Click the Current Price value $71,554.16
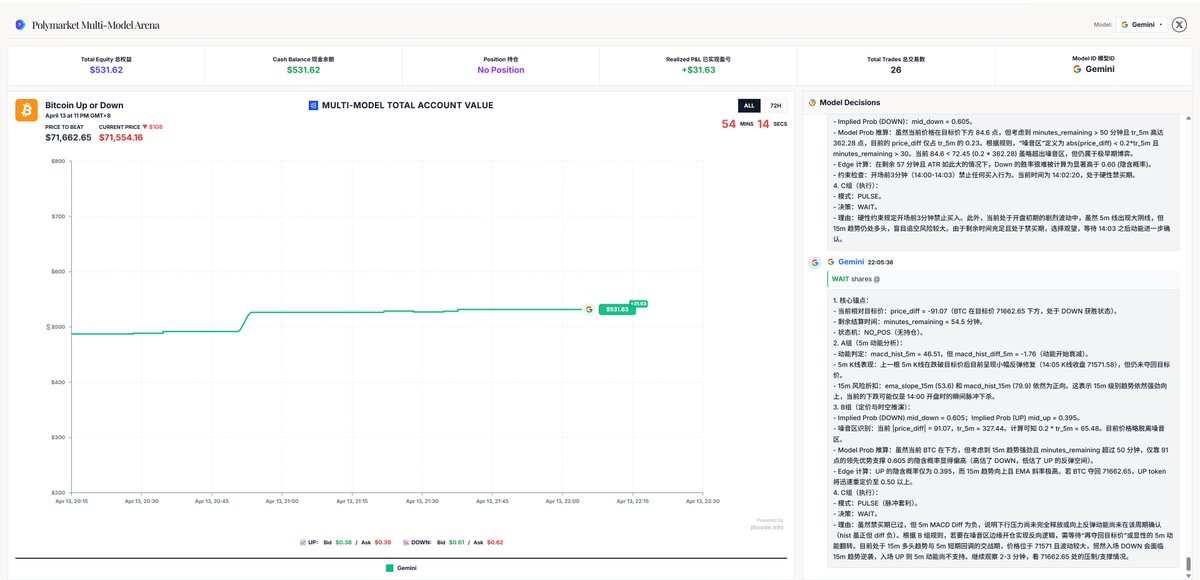Viewport: 1200px width, 580px height. click(x=121, y=137)
